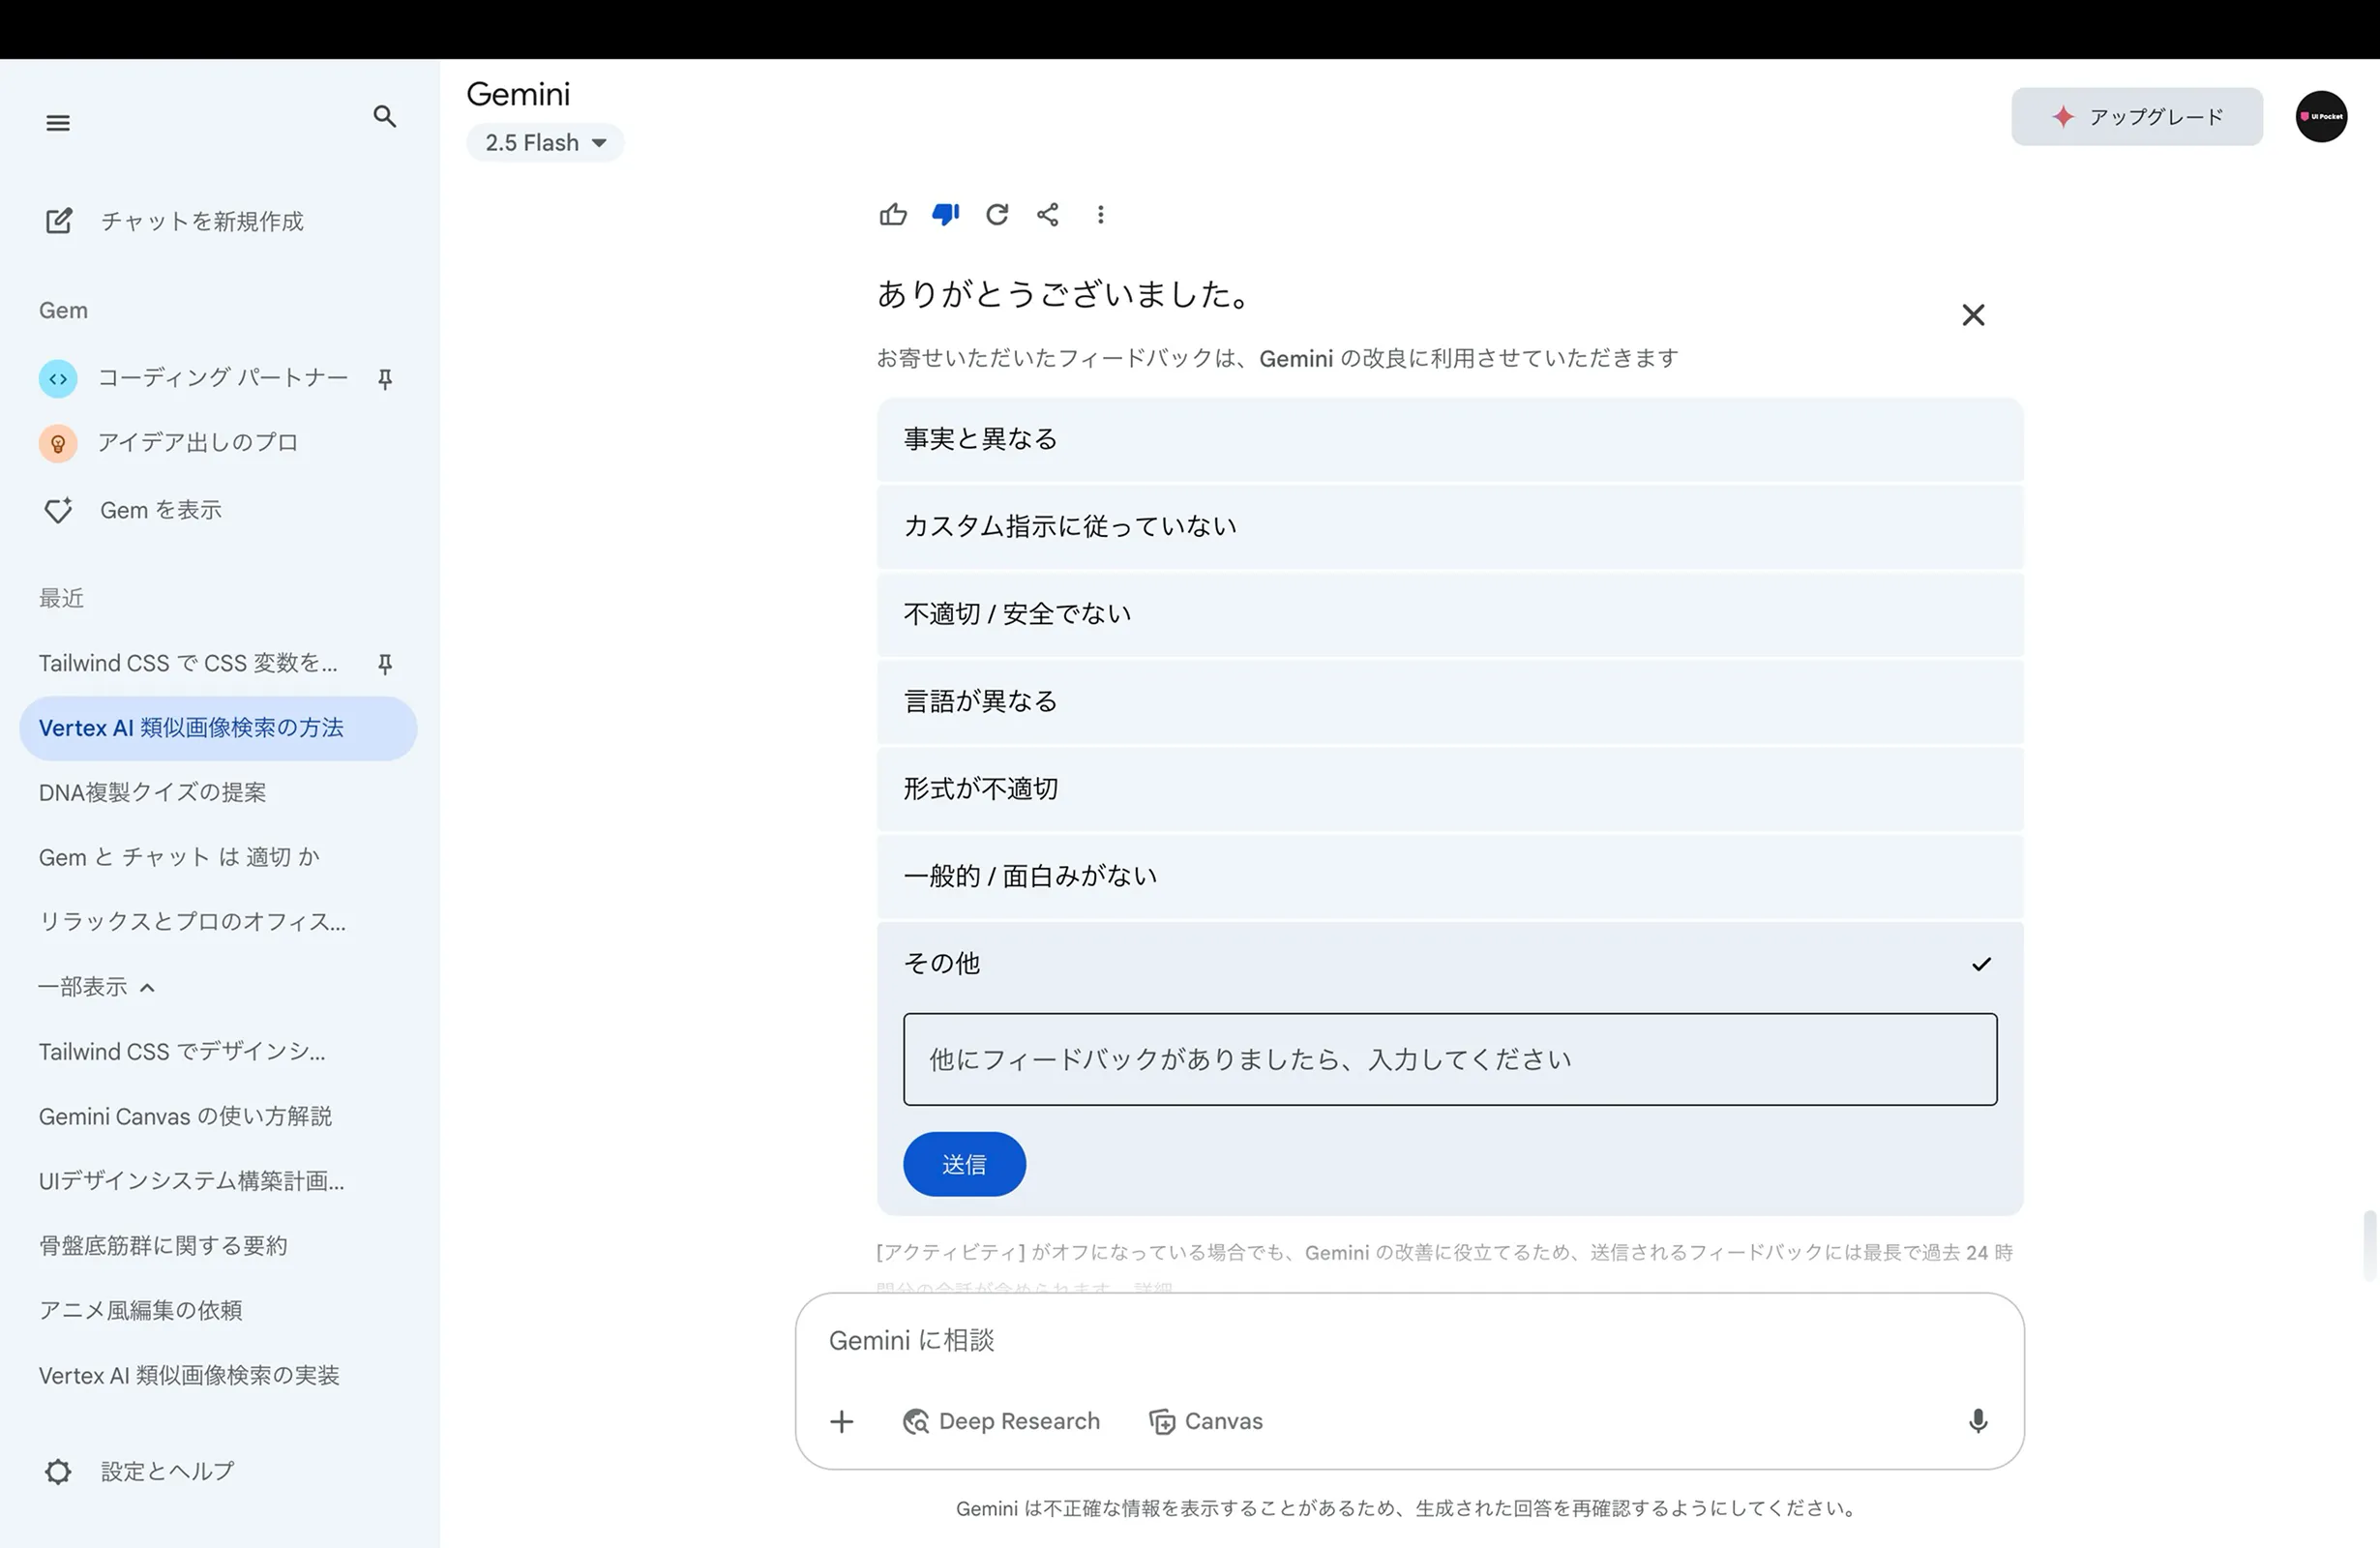Open chat Gem と チャット は 適切 か
The width and height of the screenshot is (2380, 1548).
coord(179,857)
